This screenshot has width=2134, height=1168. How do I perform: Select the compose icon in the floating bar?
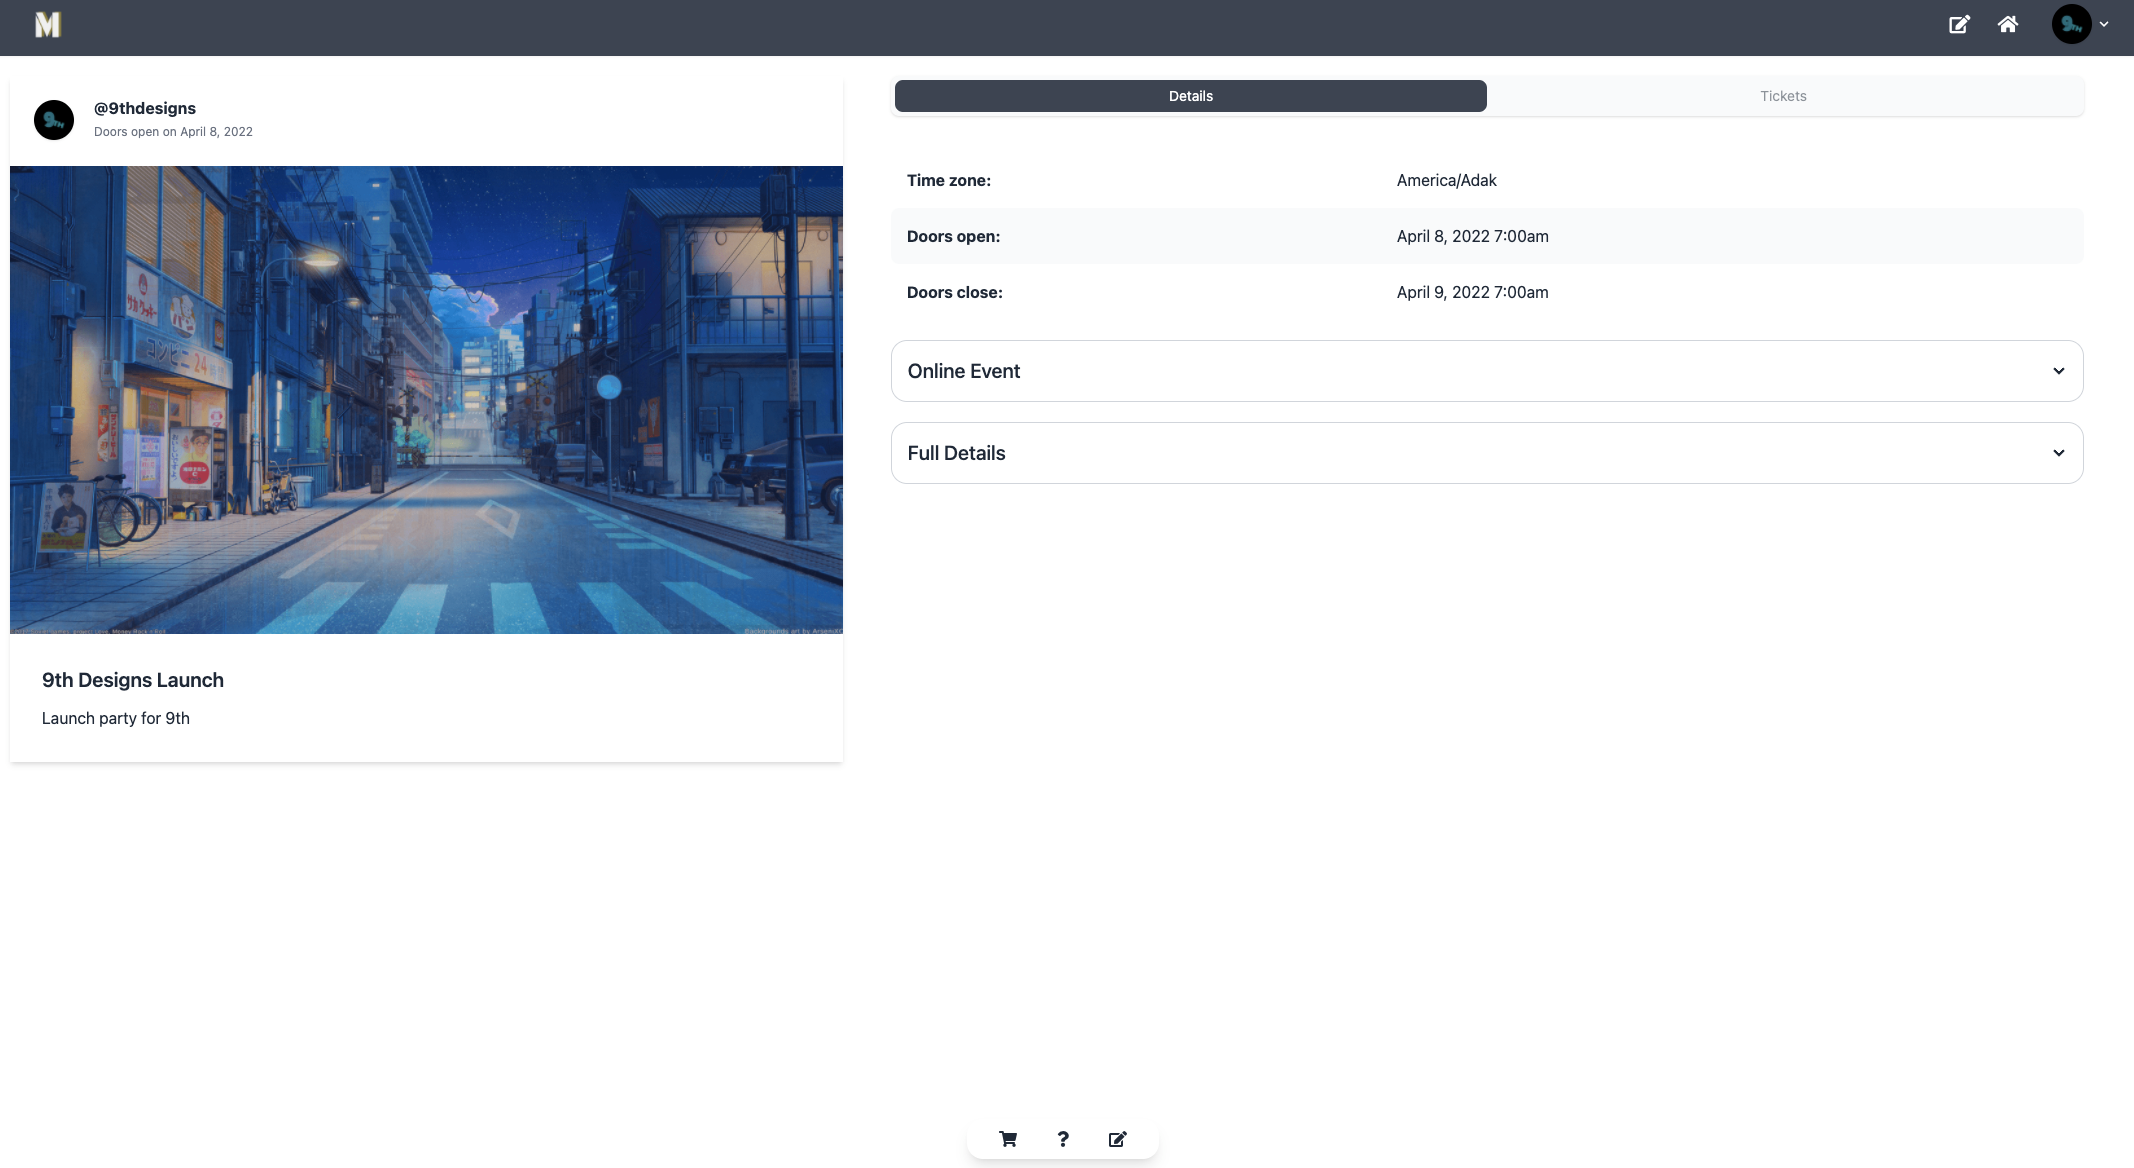pos(1117,1139)
